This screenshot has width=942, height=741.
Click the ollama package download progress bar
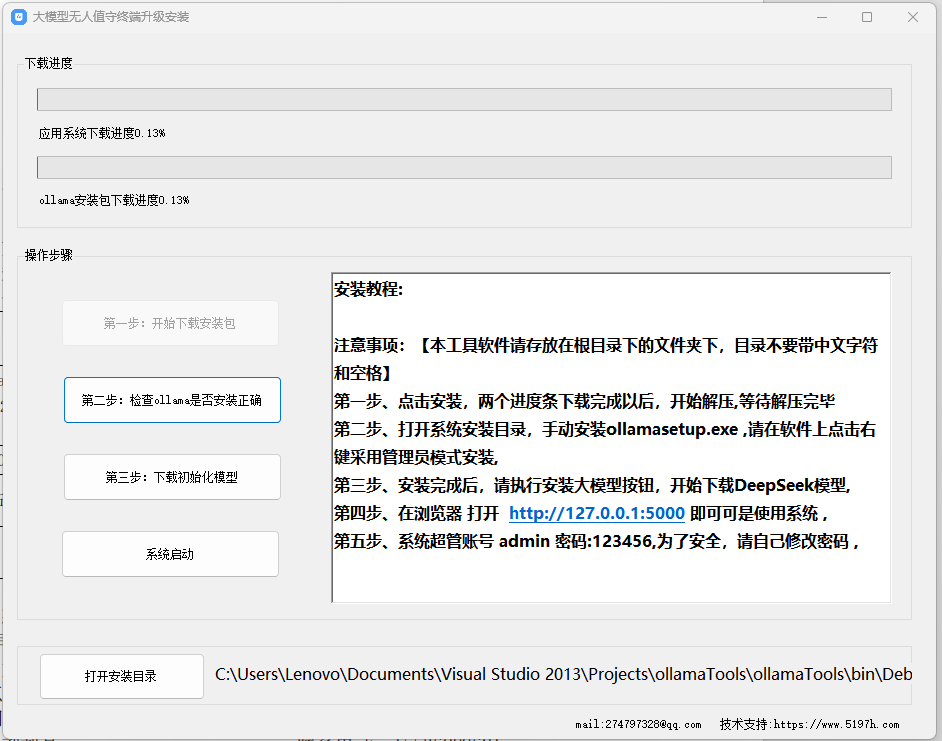pos(464,168)
